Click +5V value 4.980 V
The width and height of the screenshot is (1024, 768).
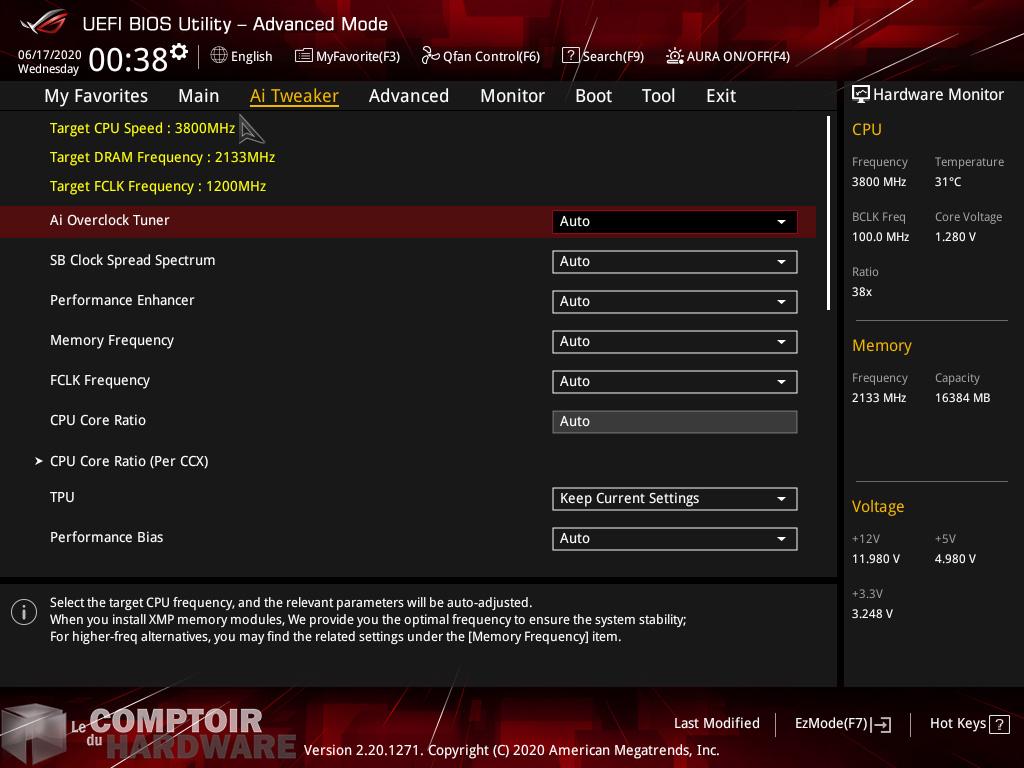point(955,559)
